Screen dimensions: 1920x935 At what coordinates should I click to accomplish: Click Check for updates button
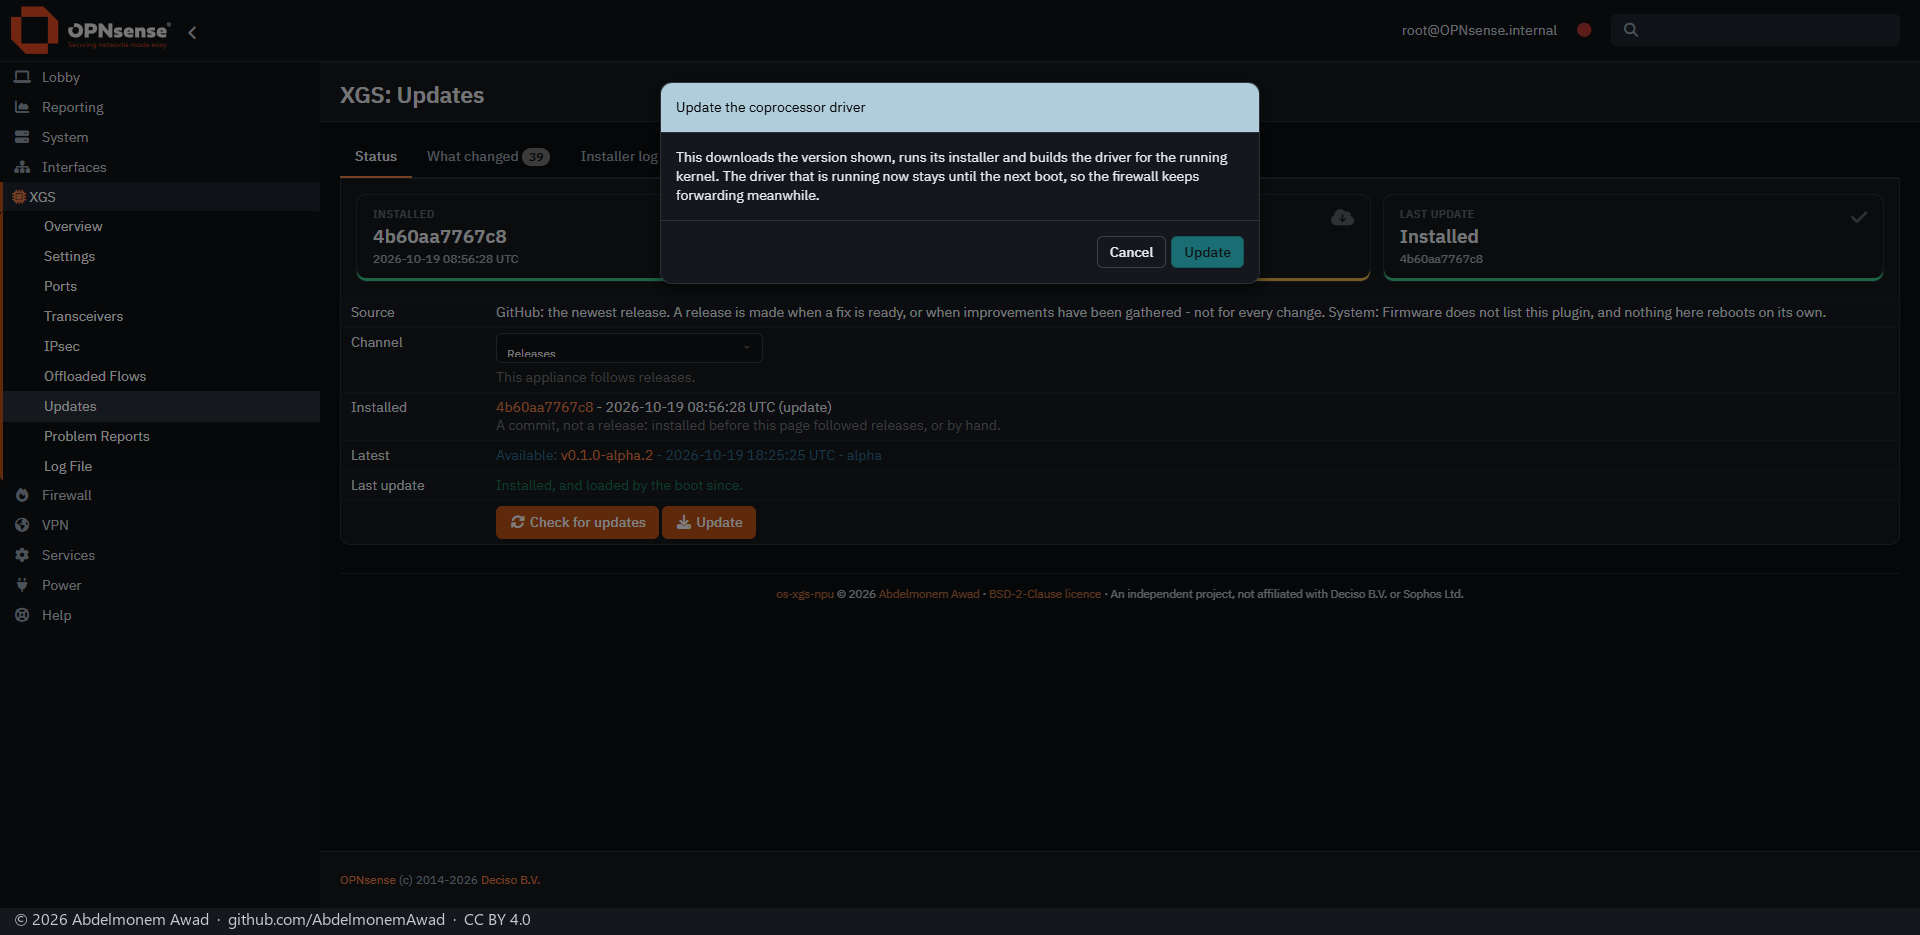click(x=577, y=522)
